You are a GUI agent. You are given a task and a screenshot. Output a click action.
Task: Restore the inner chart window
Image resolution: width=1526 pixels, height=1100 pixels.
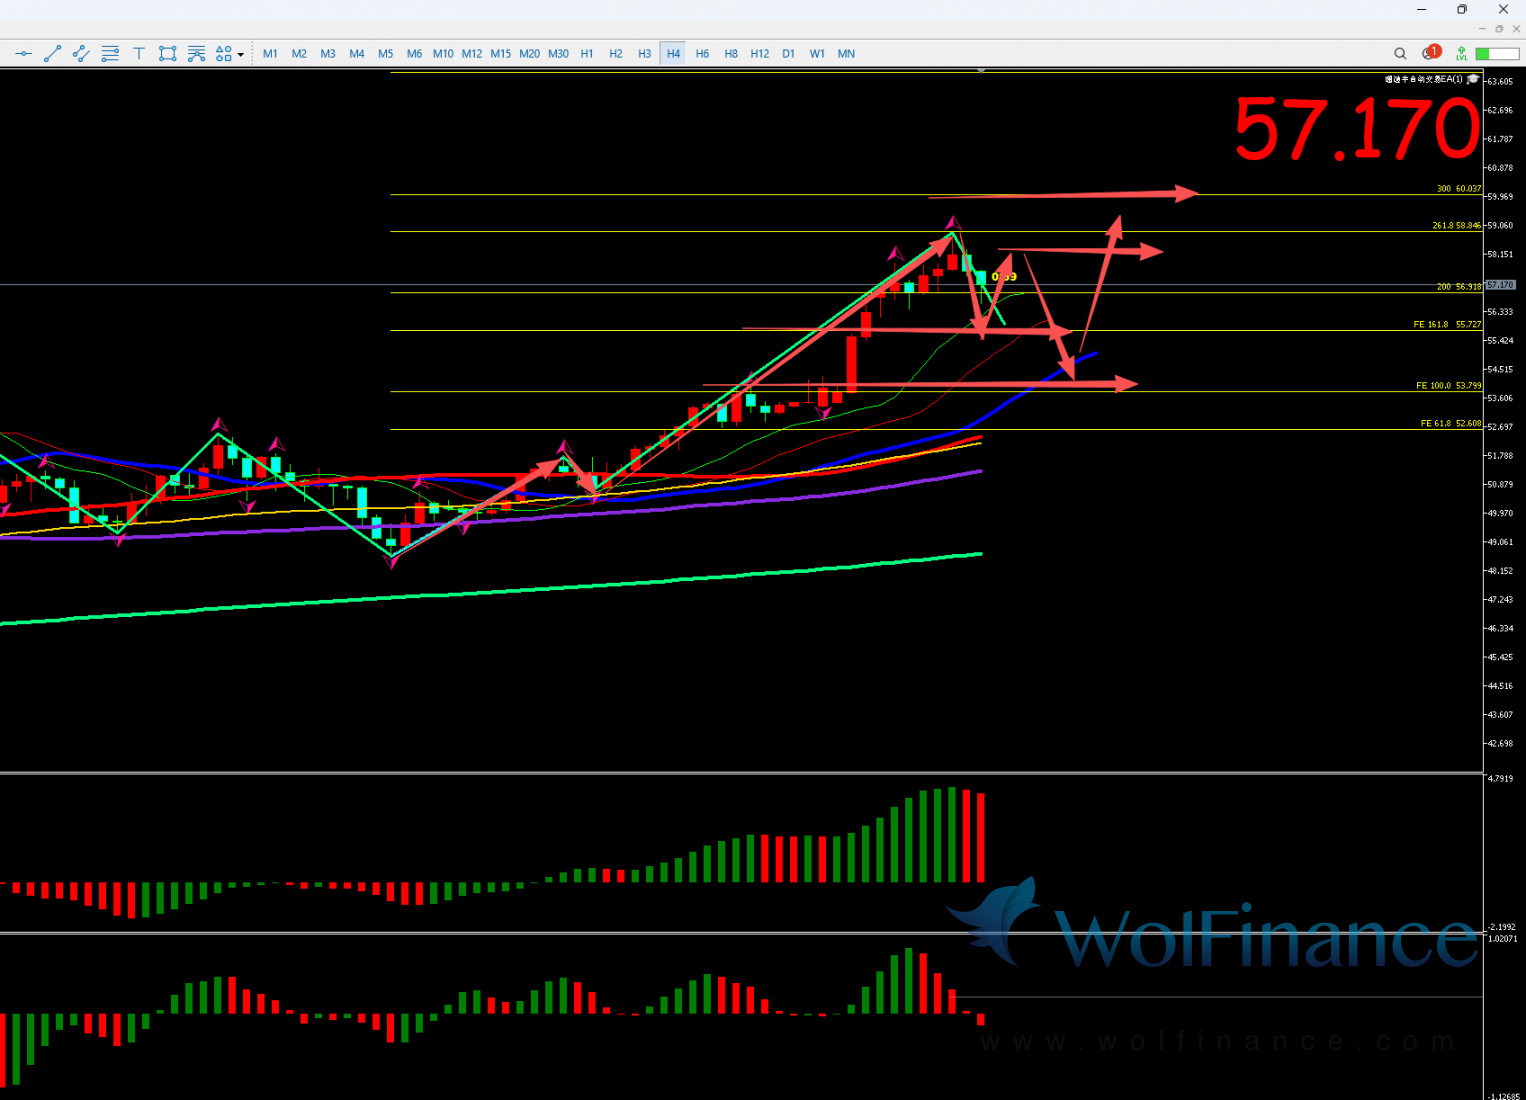(1499, 29)
